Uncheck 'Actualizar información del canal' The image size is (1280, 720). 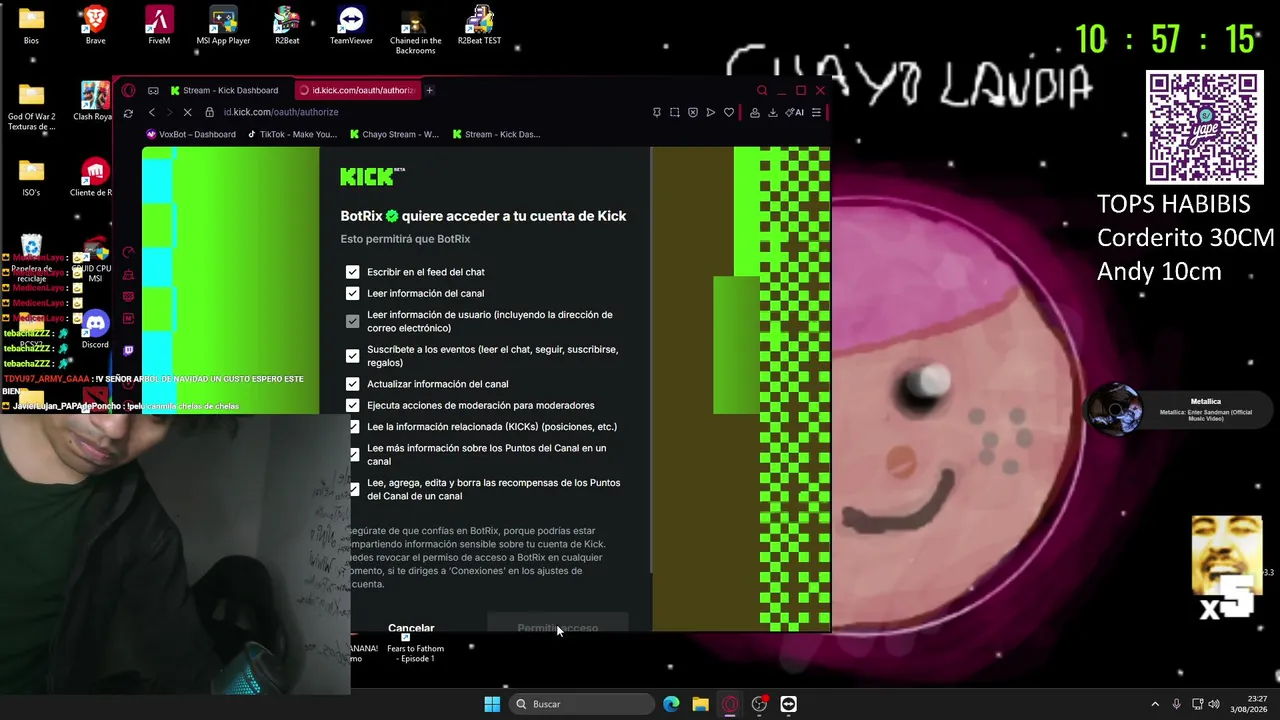(x=352, y=384)
